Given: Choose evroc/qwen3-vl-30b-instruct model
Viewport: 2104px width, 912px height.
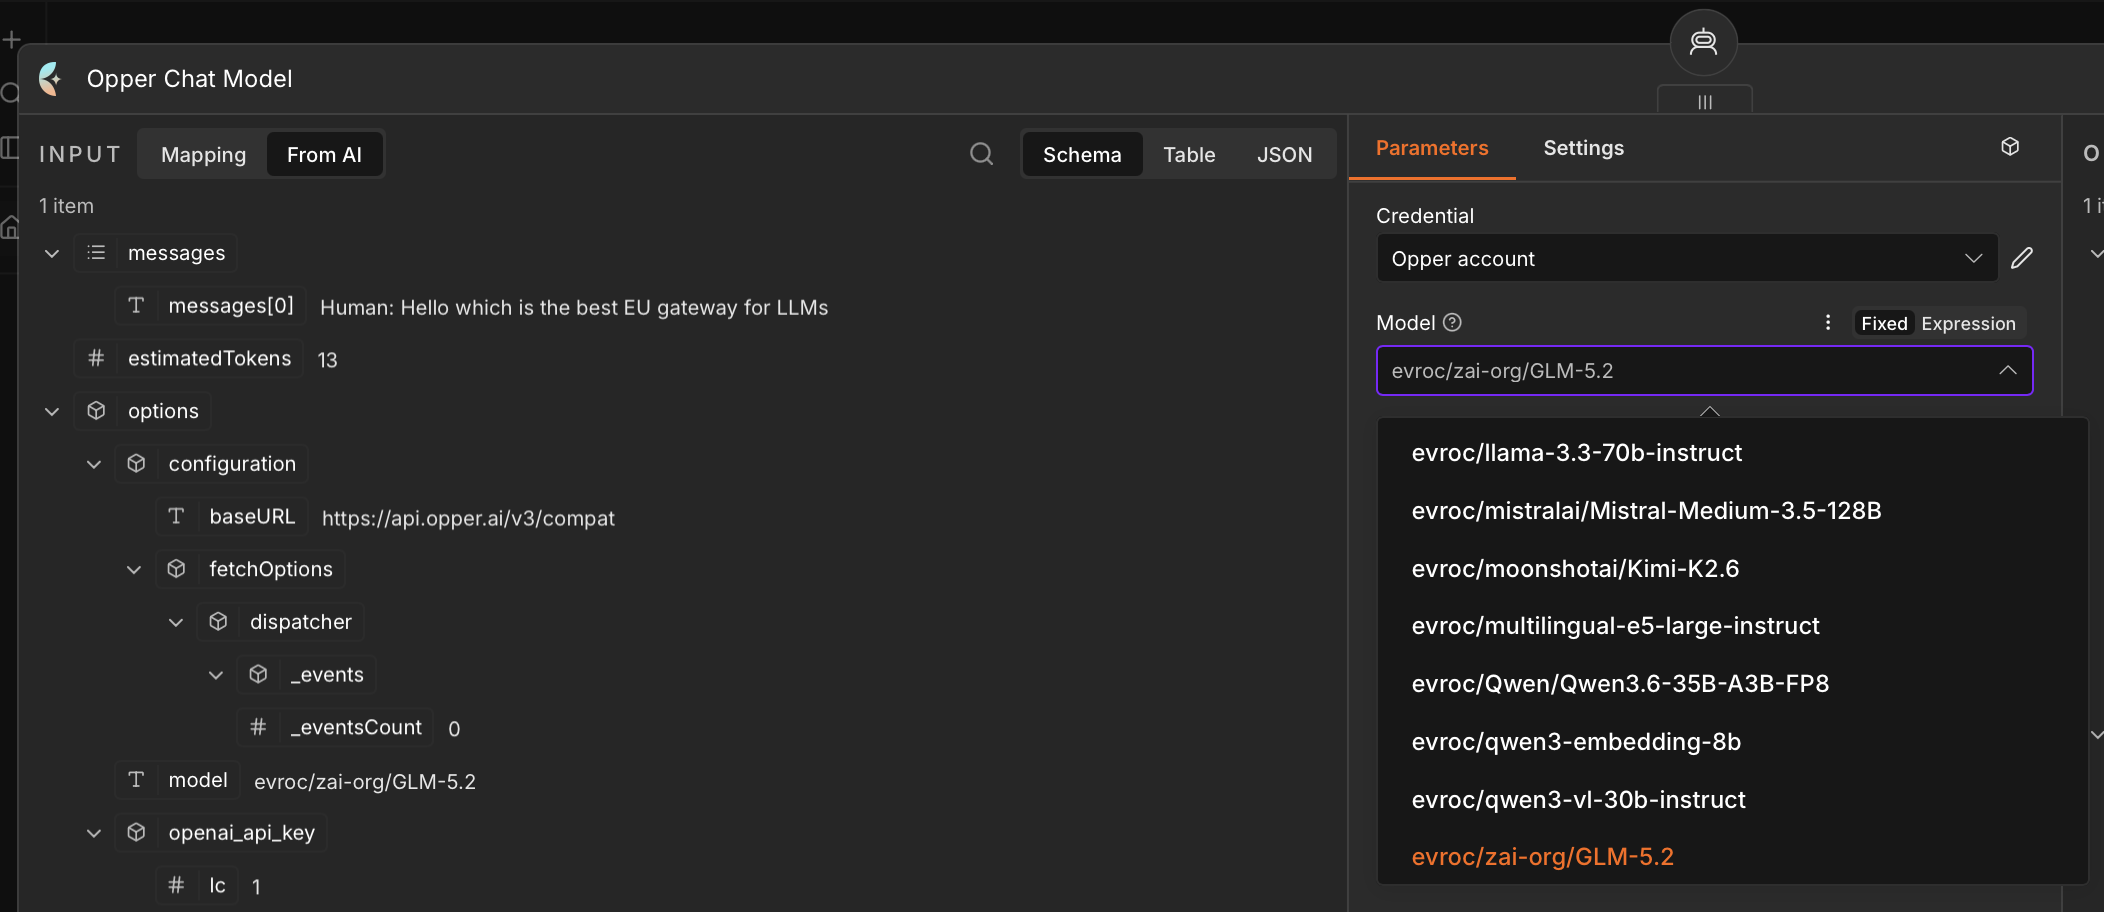Looking at the screenshot, I should (x=1732, y=800).
